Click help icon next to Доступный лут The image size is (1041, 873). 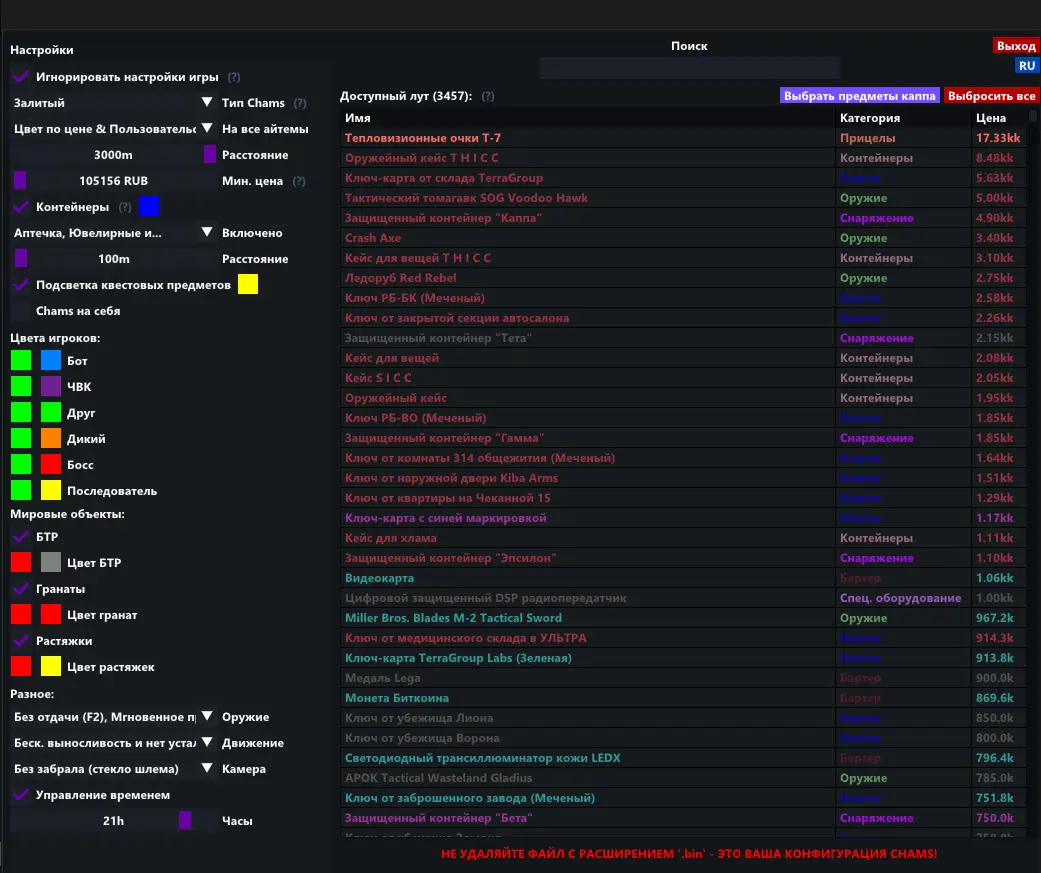(x=488, y=97)
